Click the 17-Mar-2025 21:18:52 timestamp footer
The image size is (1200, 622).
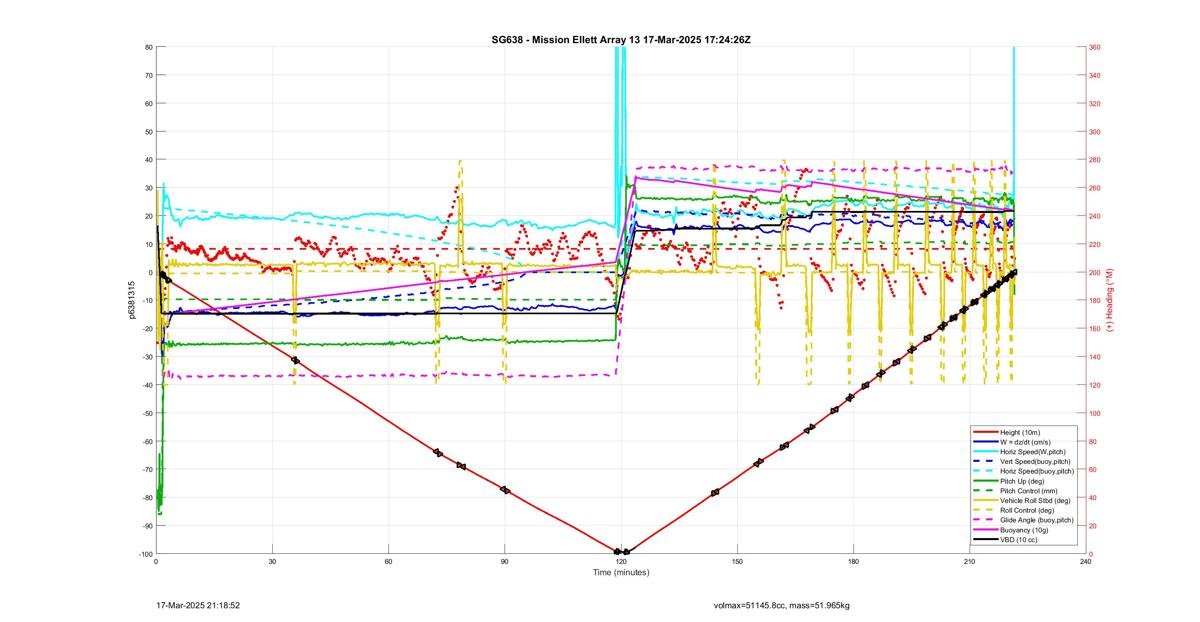tap(198, 605)
